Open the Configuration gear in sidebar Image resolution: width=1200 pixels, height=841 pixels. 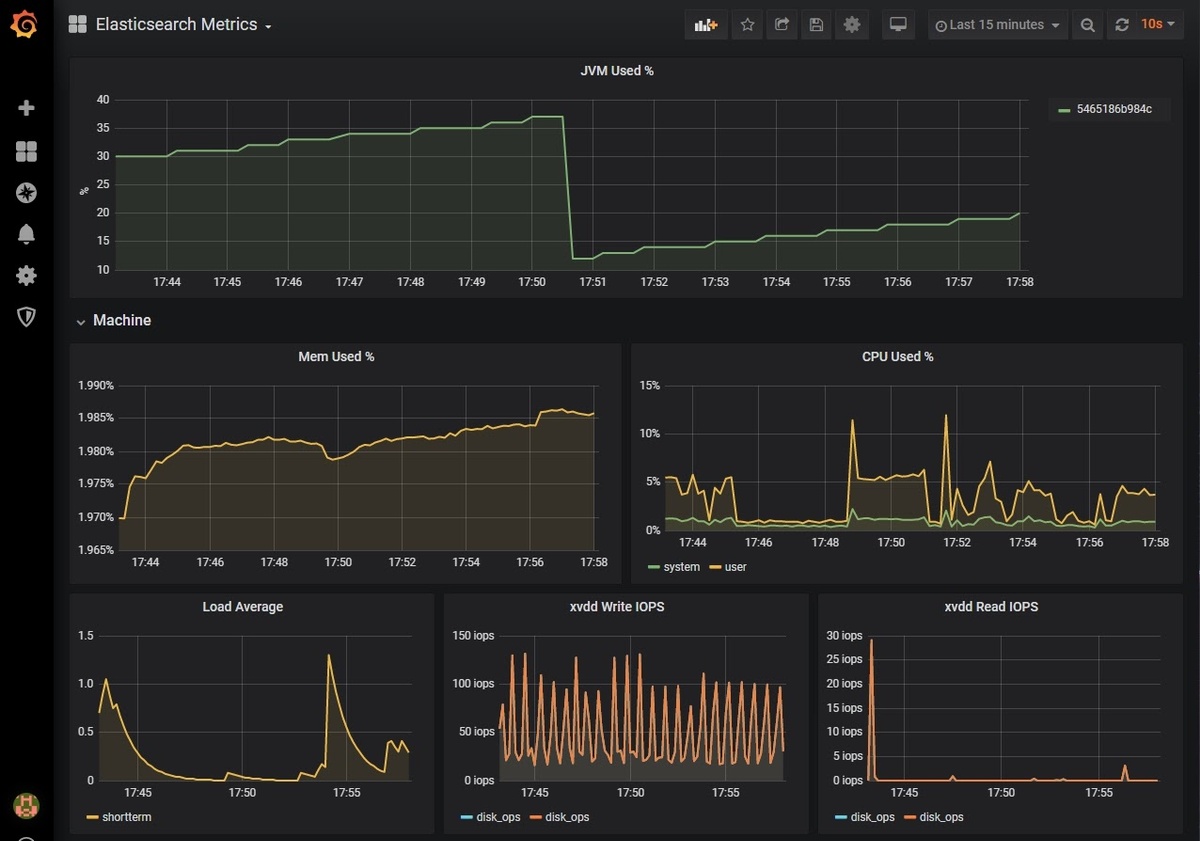(x=27, y=275)
